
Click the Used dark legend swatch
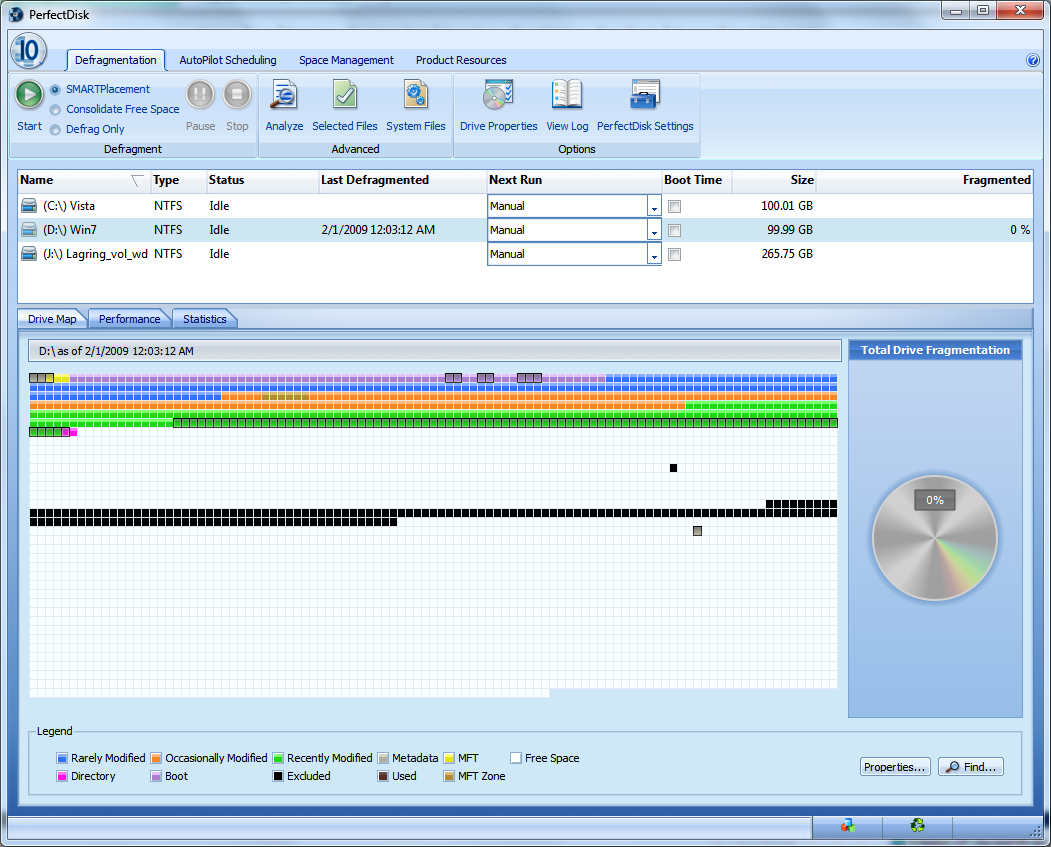pyautogui.click(x=383, y=777)
